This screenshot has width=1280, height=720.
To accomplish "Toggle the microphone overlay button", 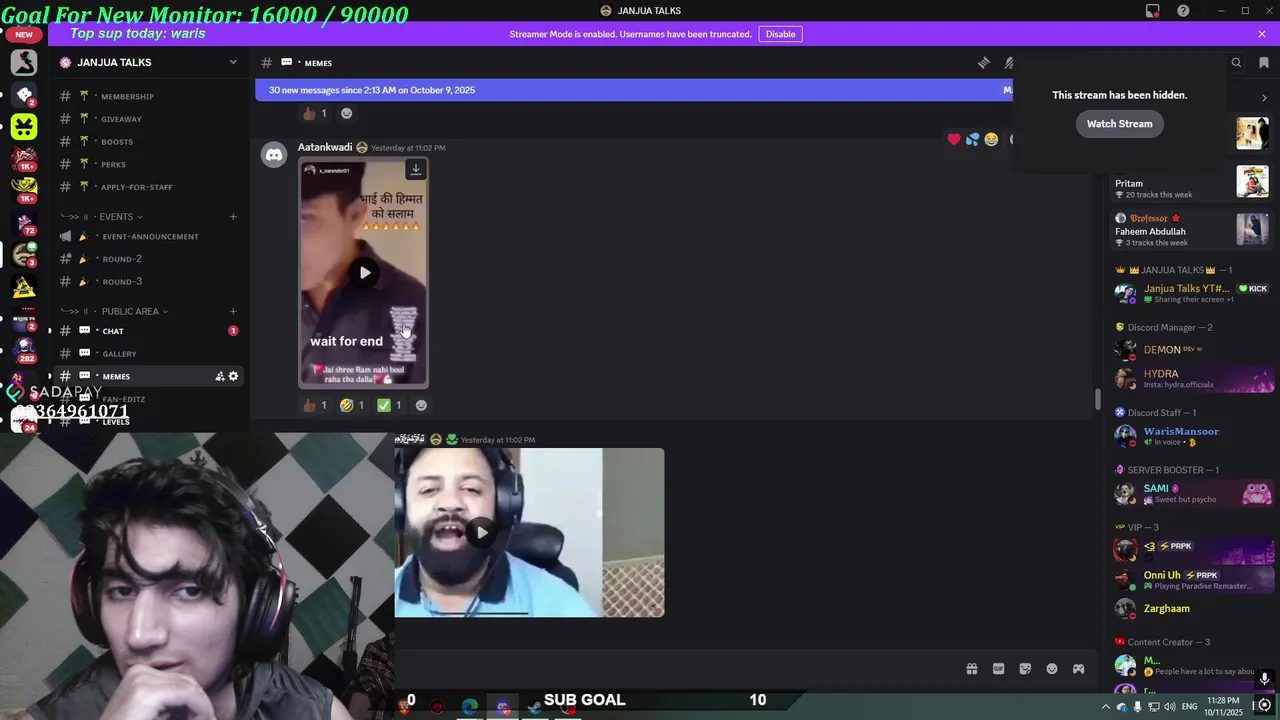I will pos(1265,680).
